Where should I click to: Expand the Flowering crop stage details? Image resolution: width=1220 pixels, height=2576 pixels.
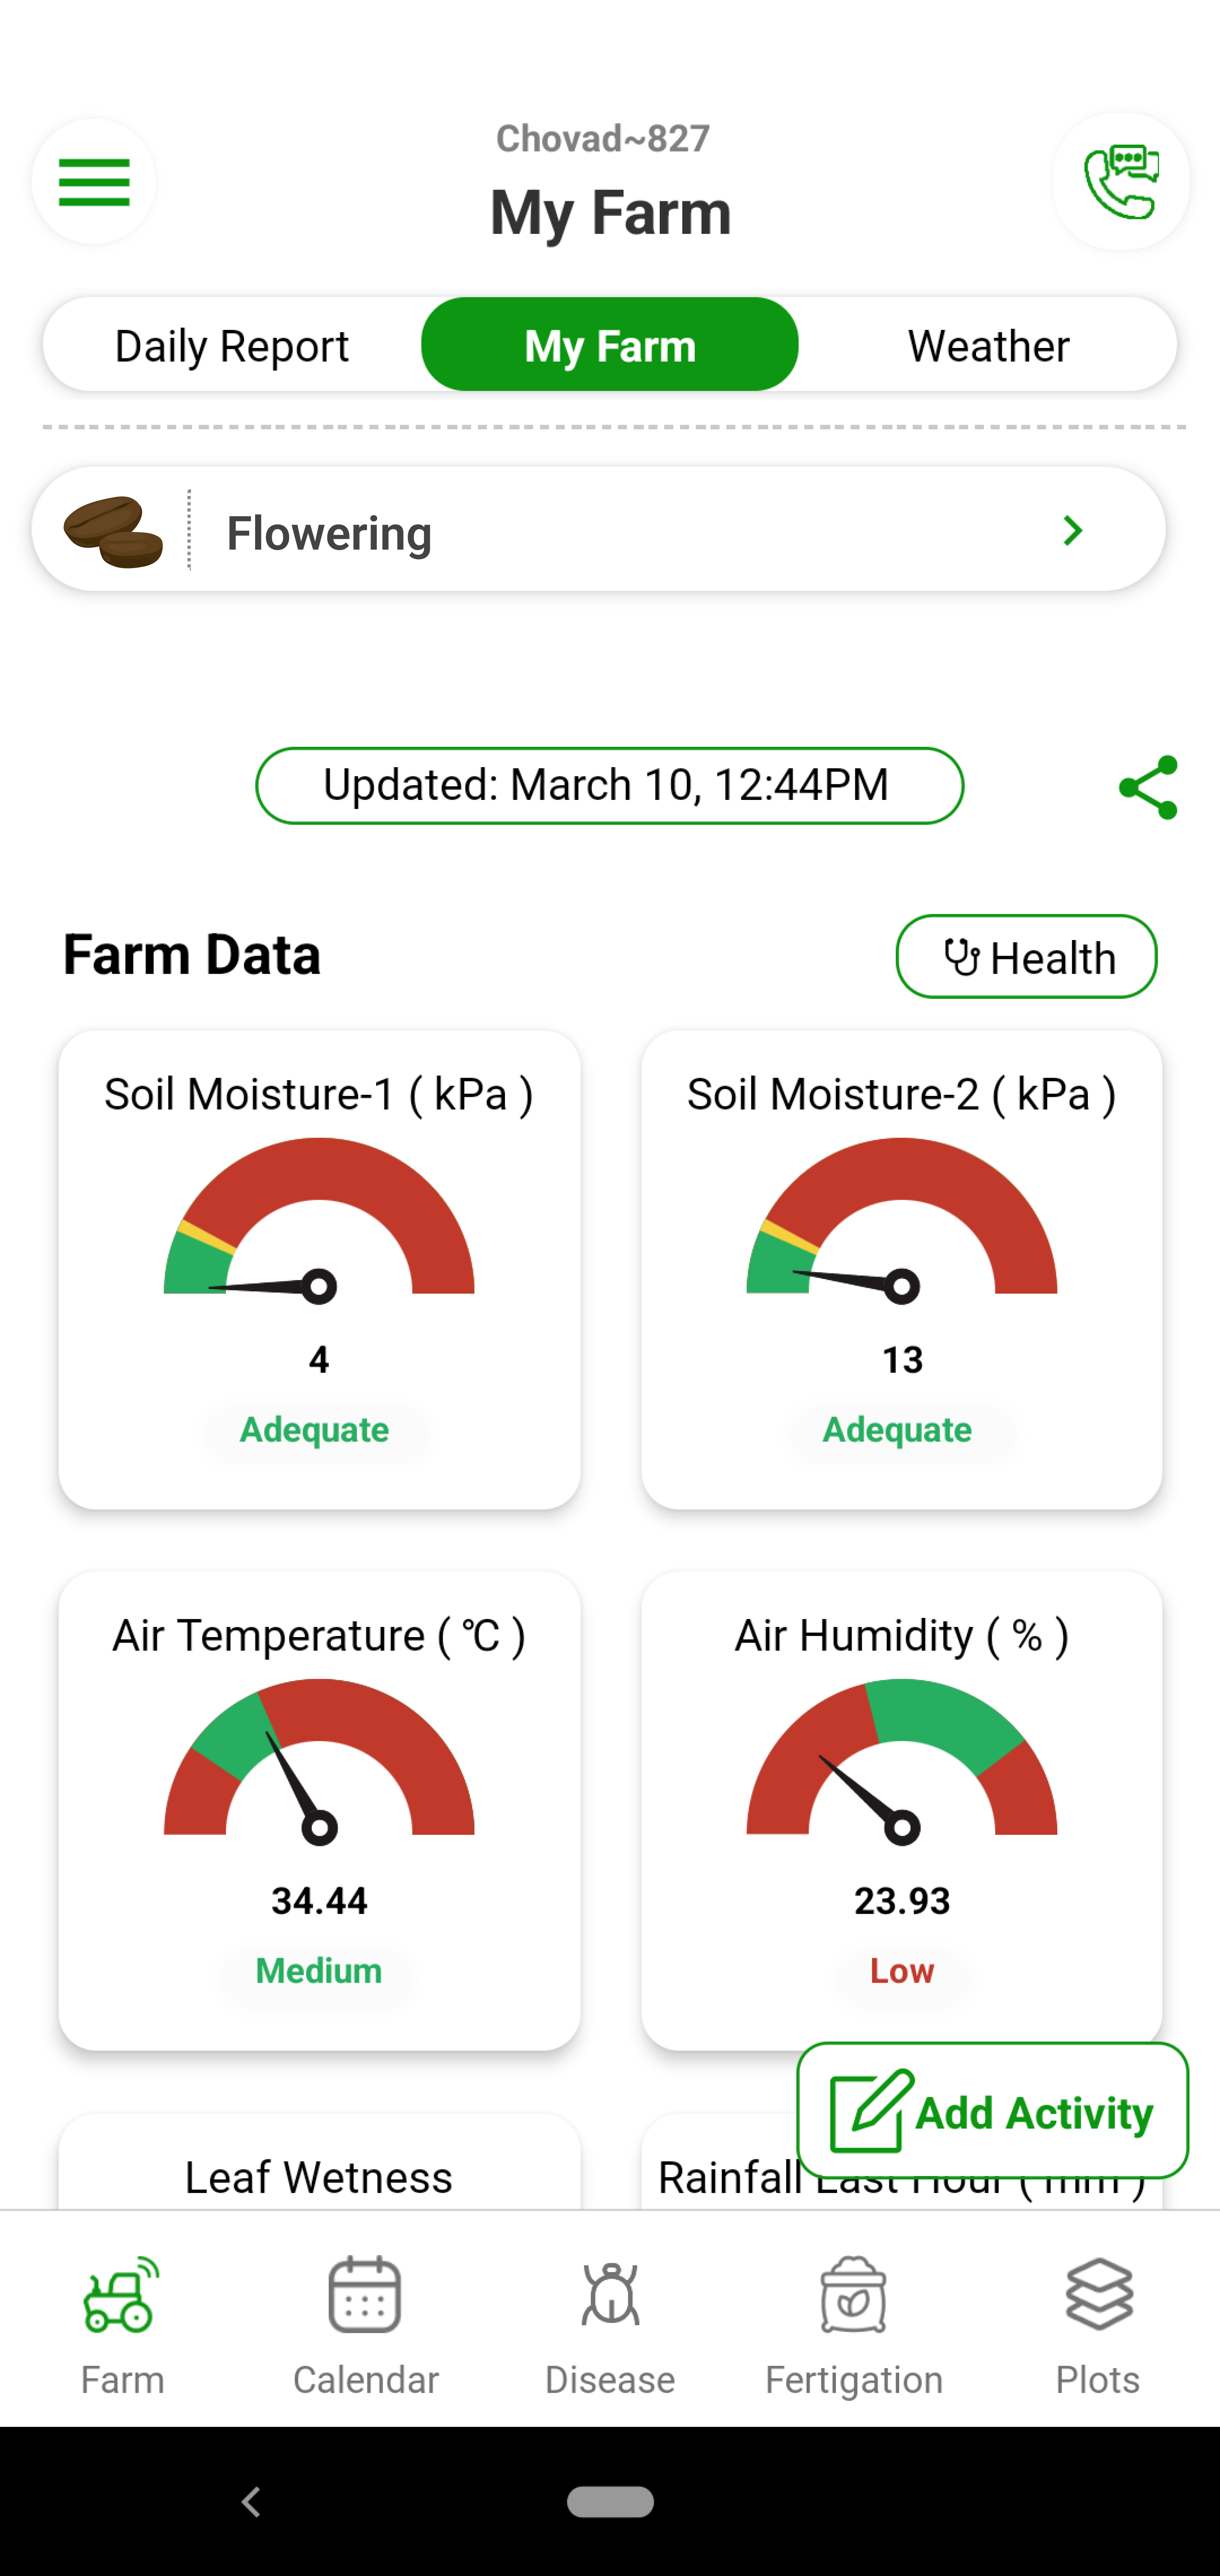click(1074, 530)
